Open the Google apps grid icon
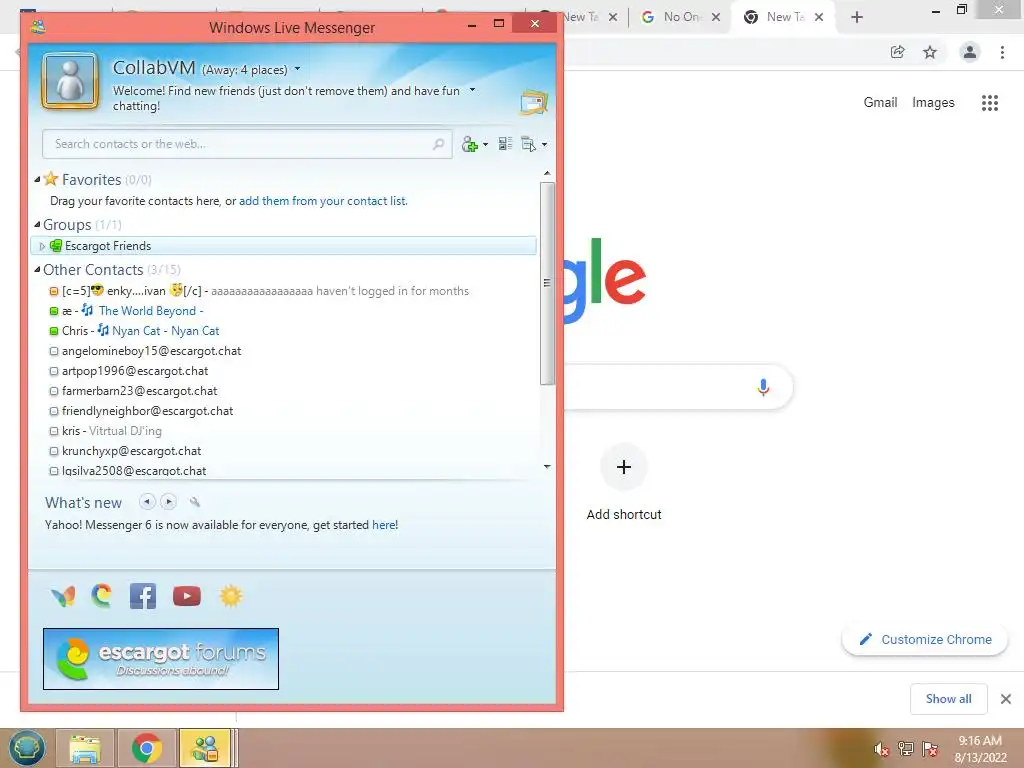 [x=990, y=103]
